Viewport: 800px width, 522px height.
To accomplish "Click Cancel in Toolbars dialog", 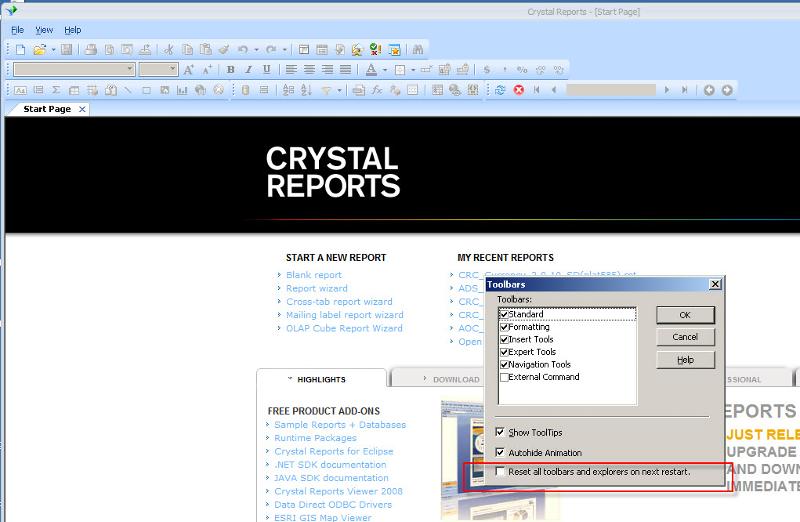I will pyautogui.click(x=685, y=337).
